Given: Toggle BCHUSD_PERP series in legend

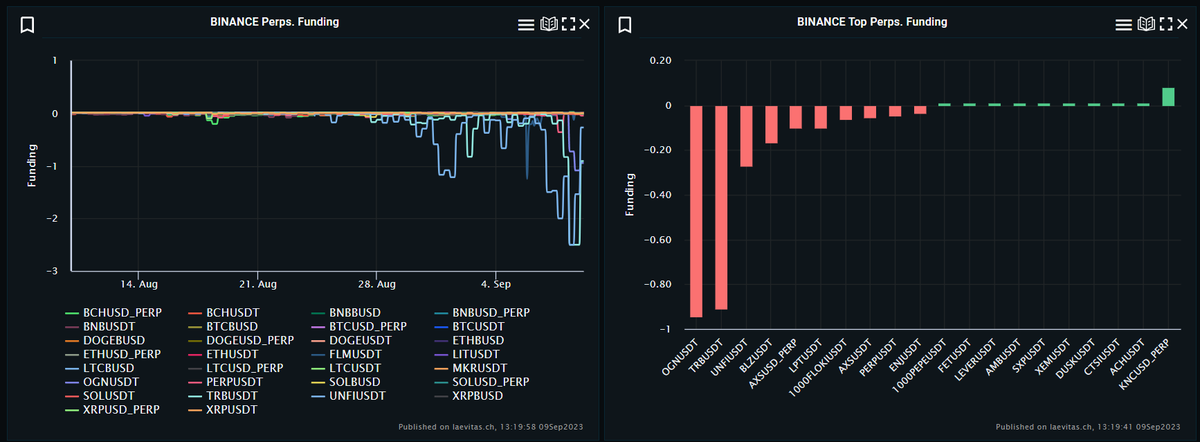Looking at the screenshot, I should (111, 313).
